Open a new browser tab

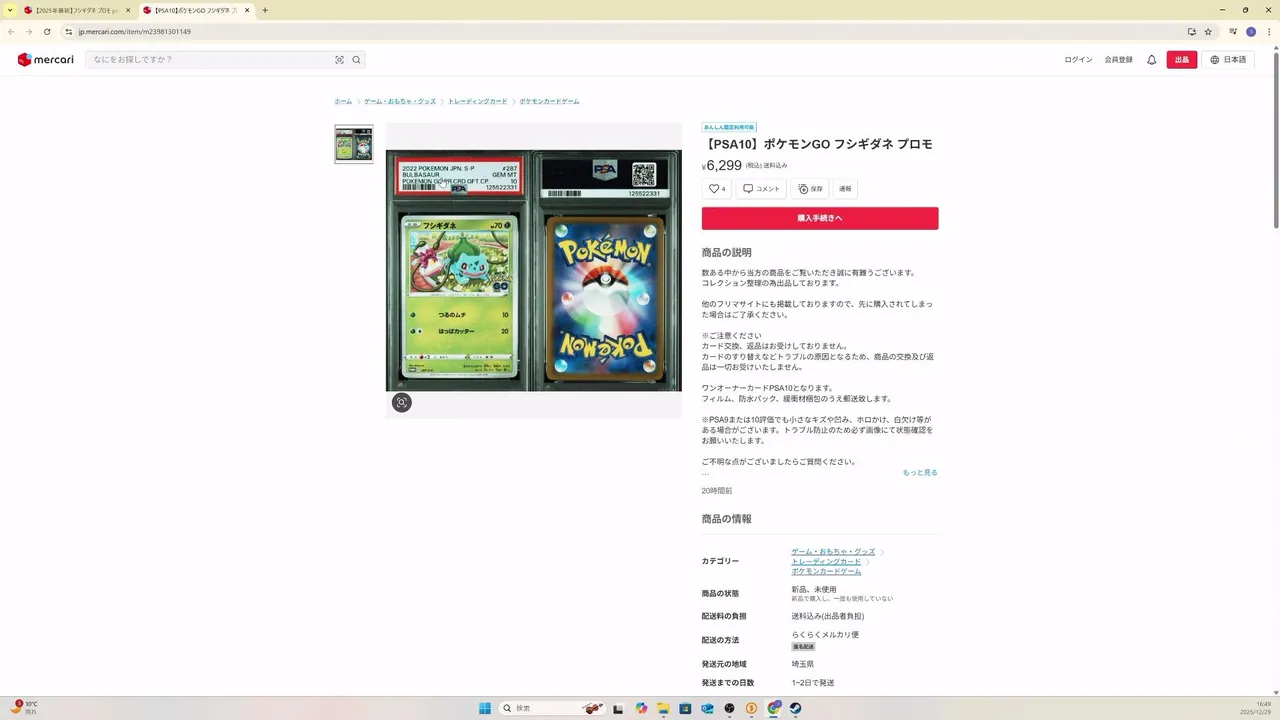click(265, 10)
